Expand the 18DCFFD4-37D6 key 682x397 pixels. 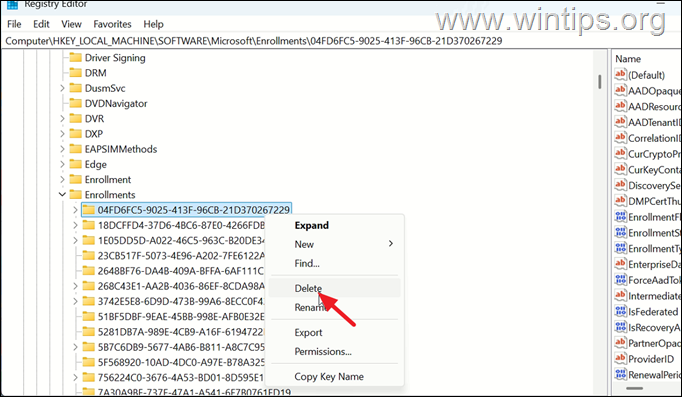click(x=75, y=225)
